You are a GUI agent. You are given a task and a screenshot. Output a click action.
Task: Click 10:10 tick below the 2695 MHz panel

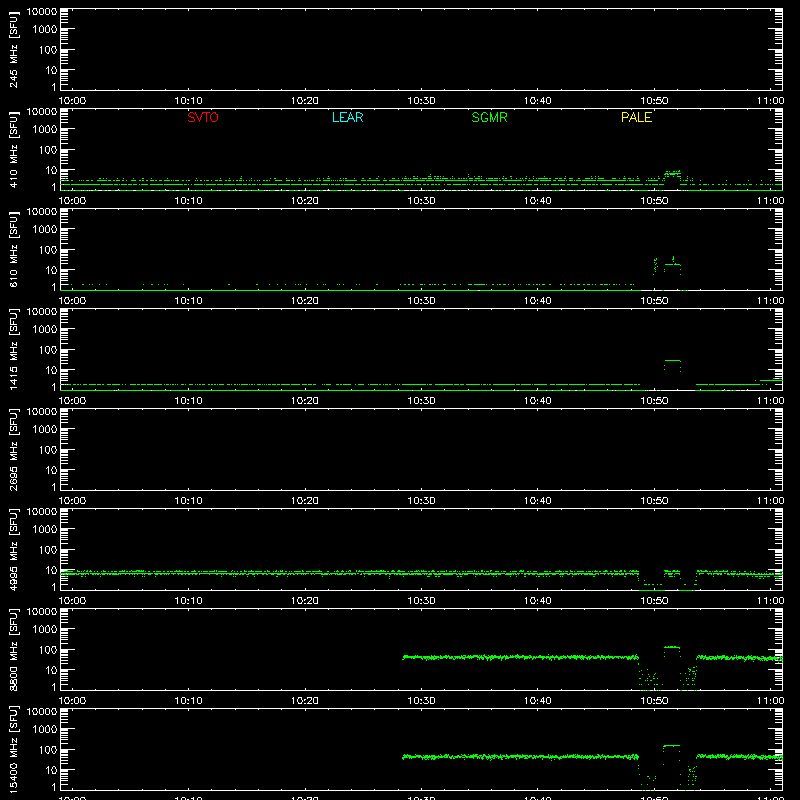[x=189, y=501]
